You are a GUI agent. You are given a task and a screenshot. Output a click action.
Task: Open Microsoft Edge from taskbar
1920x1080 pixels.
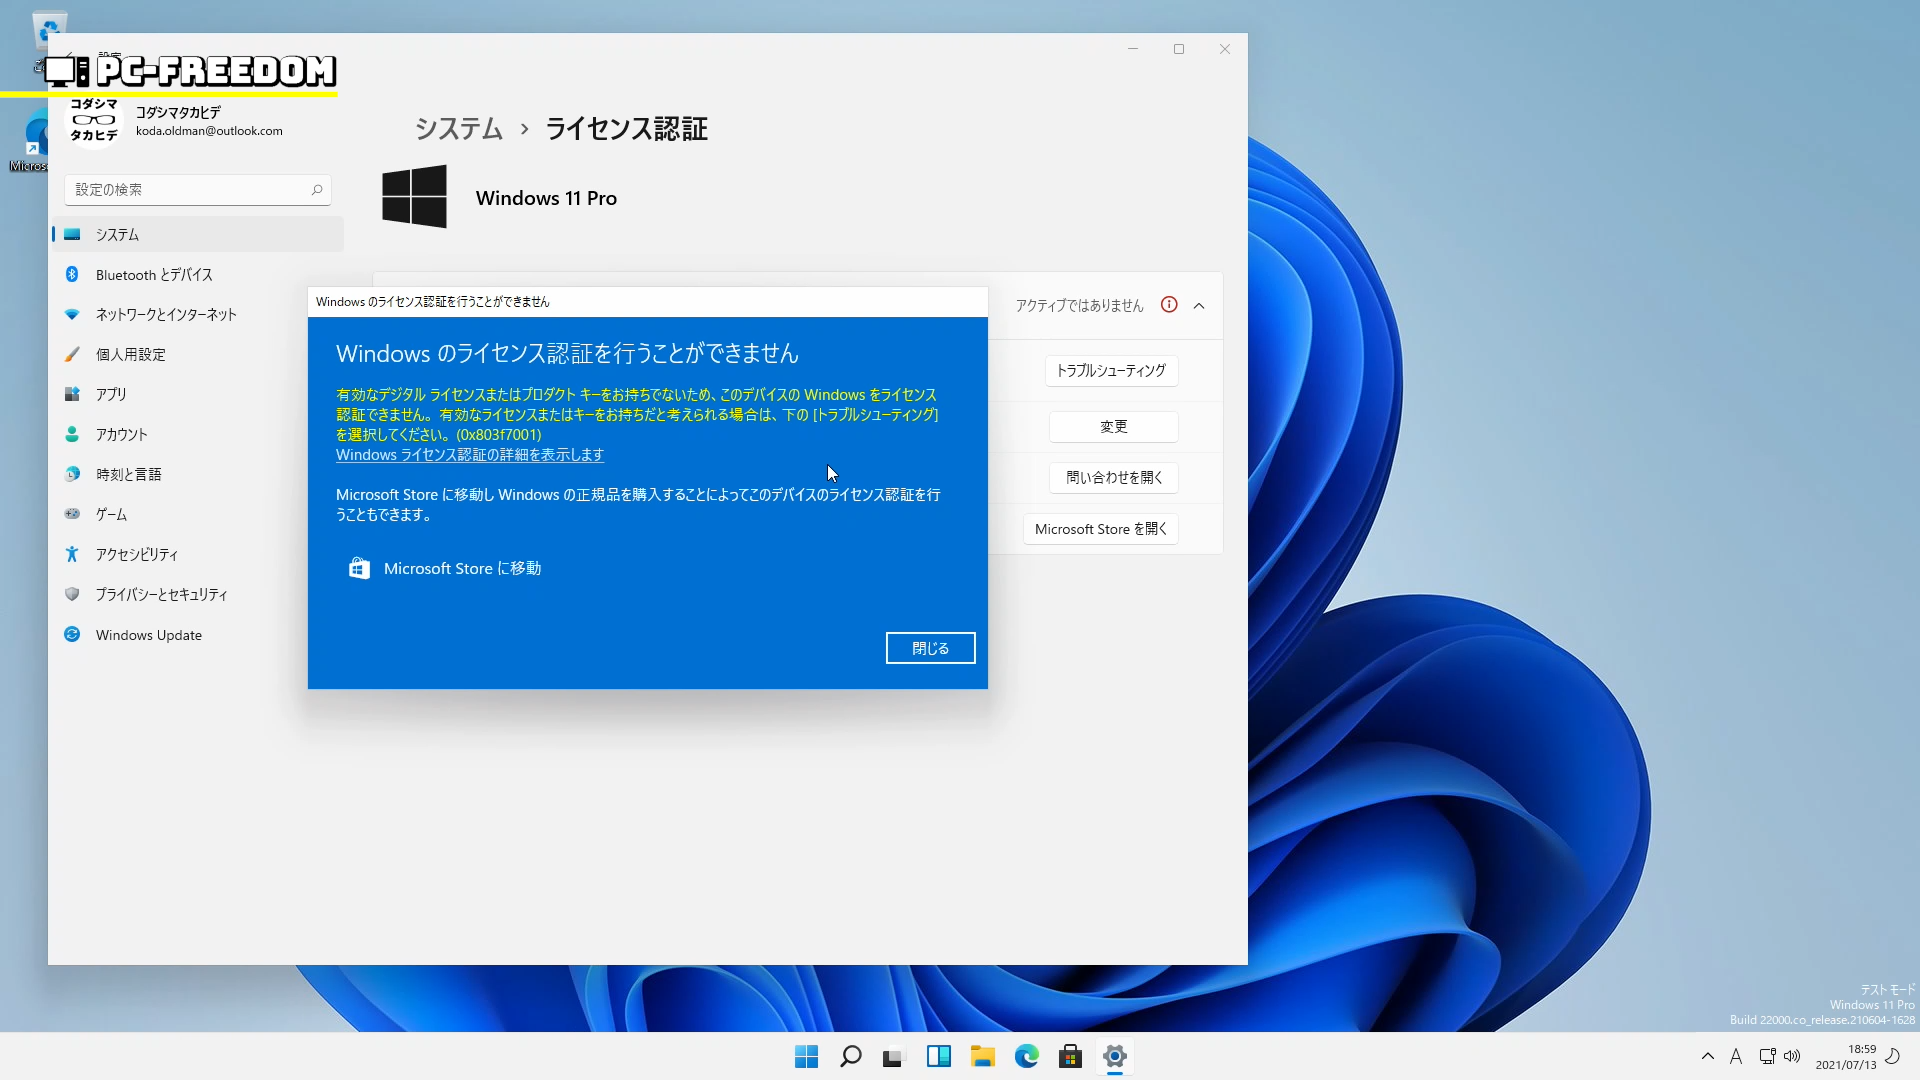pos(1026,1056)
